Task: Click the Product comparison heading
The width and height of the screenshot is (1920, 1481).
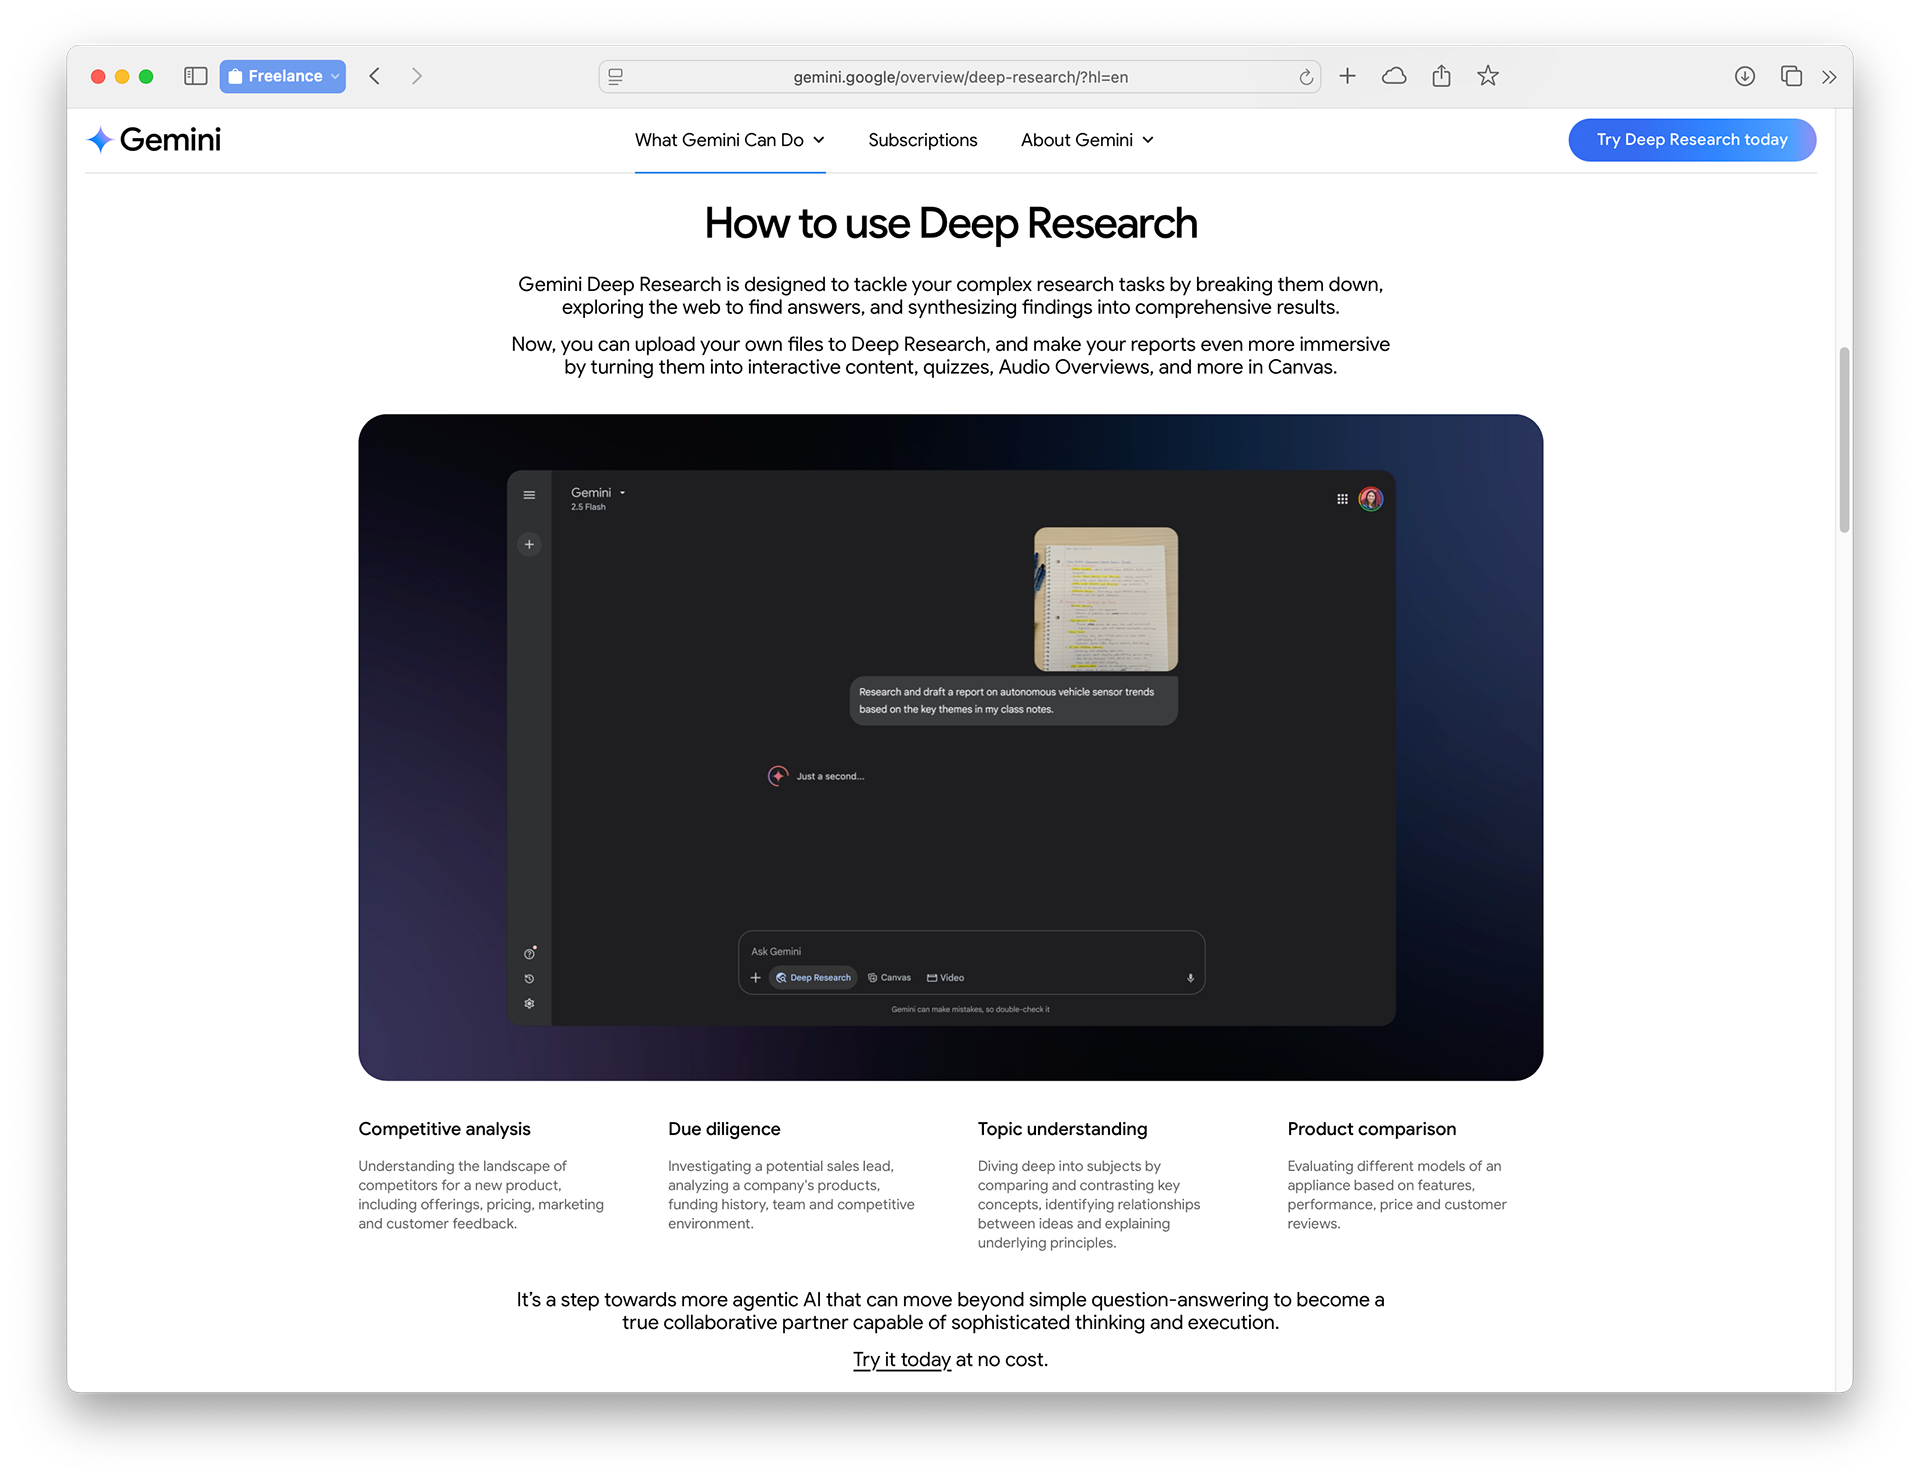Action: [1371, 1129]
